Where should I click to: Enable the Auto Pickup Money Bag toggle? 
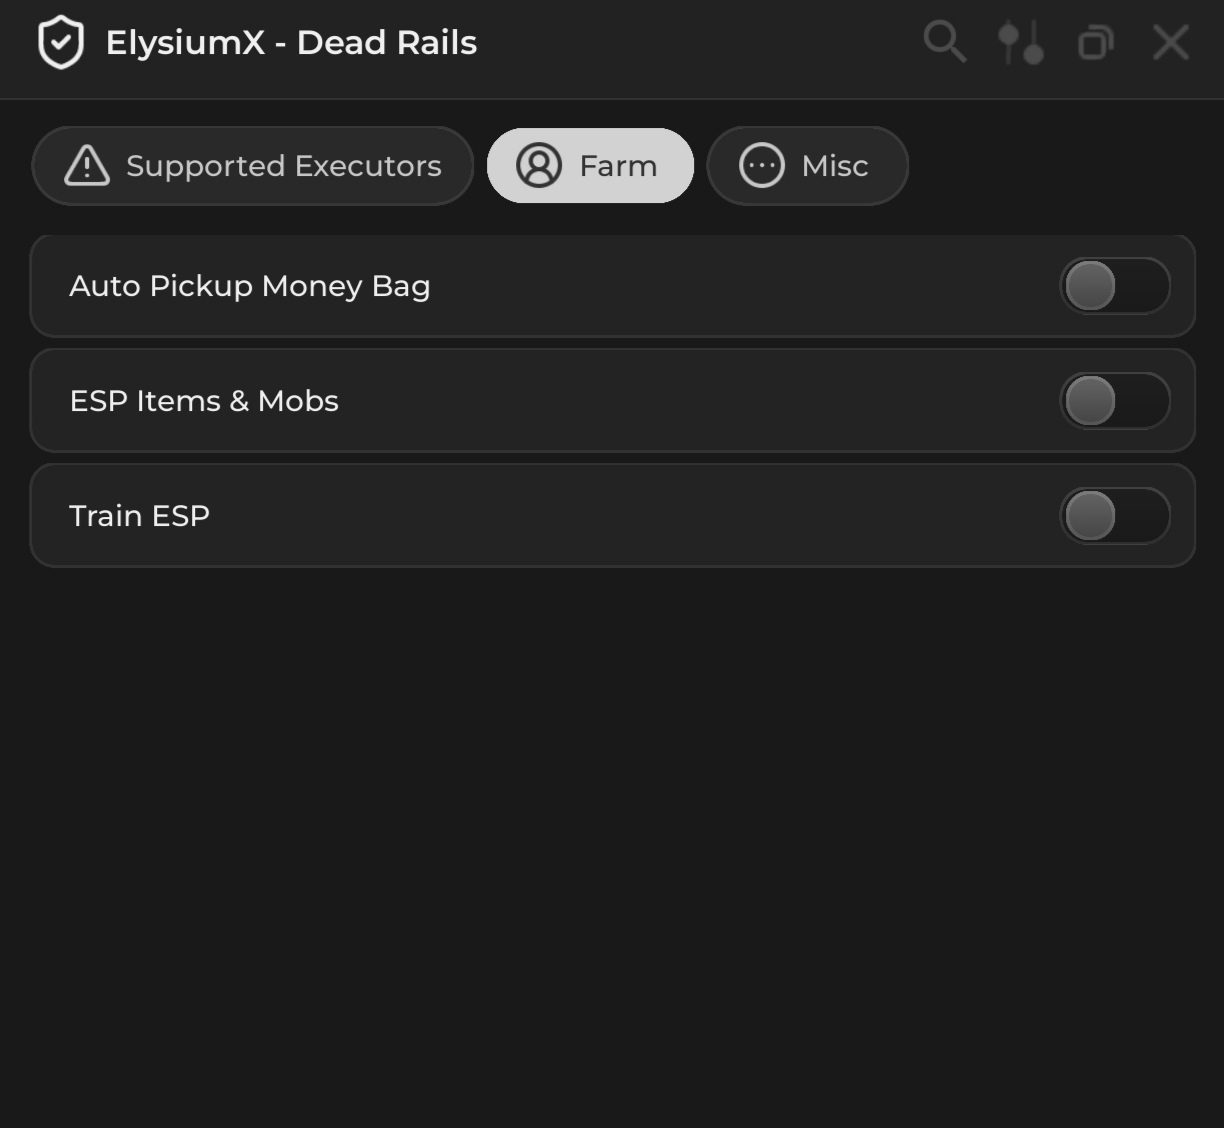tap(1114, 287)
